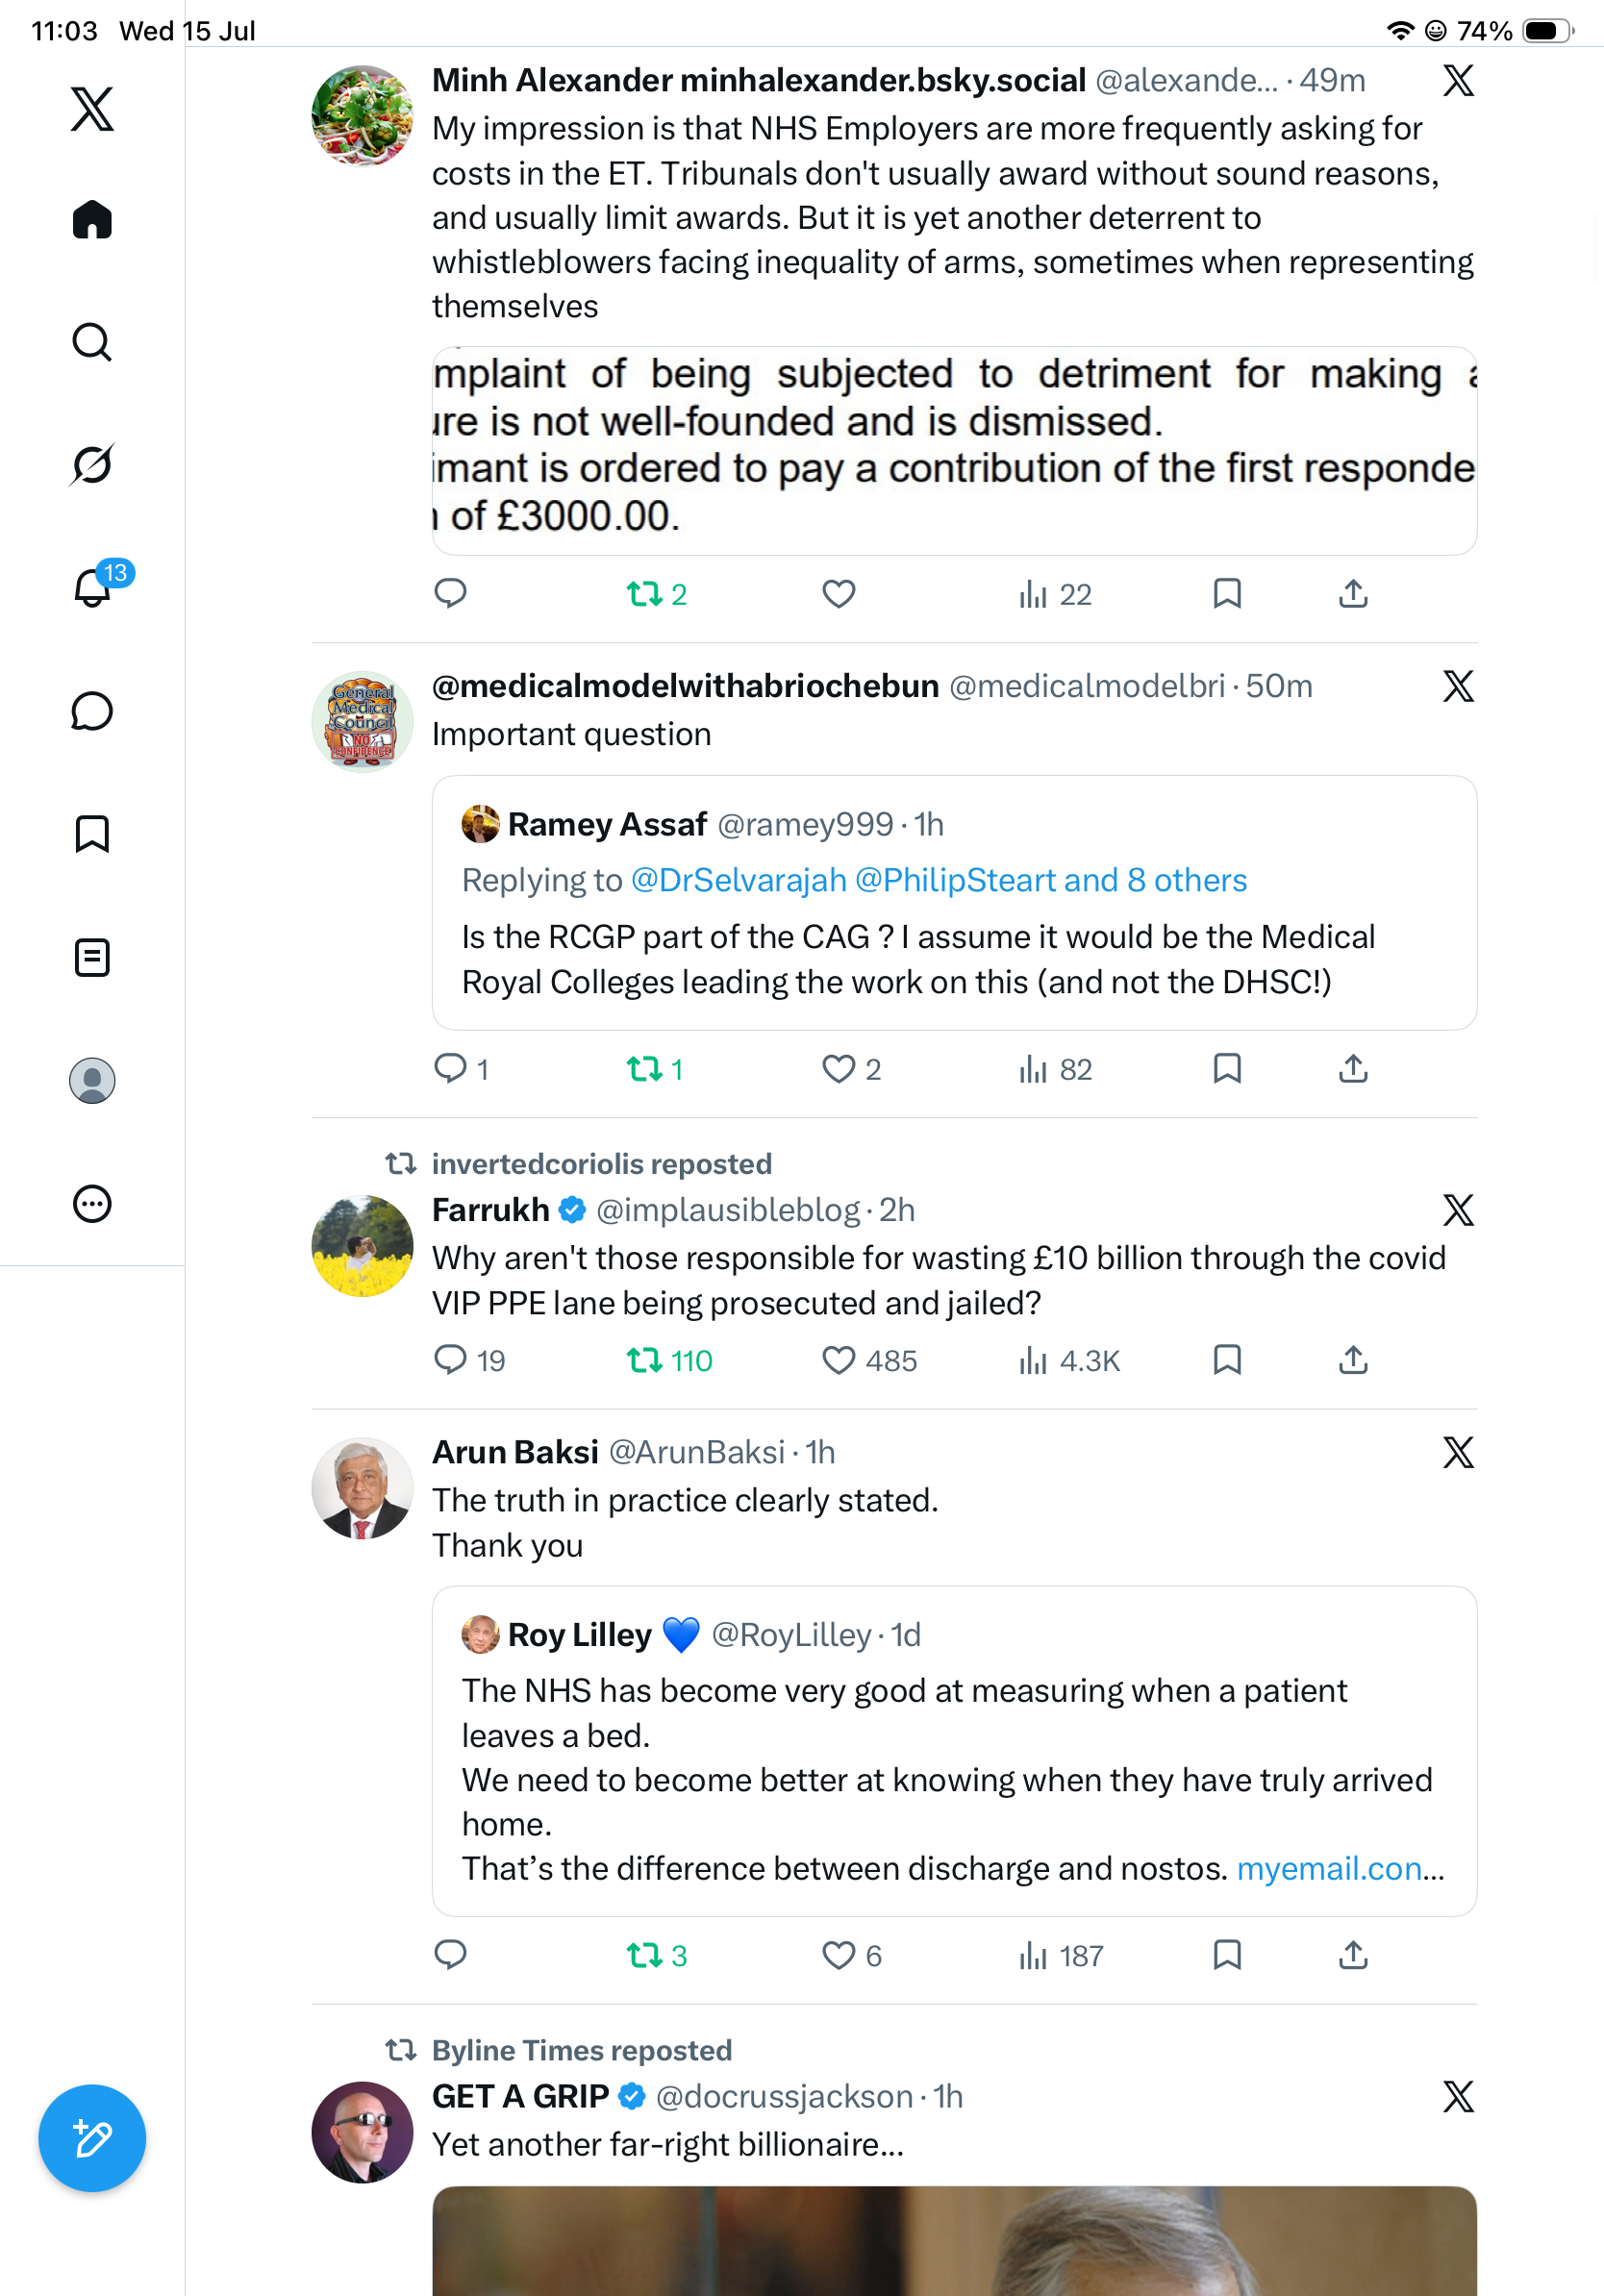Open the More options circle icon
The width and height of the screenshot is (1604, 2296).
(92, 1203)
